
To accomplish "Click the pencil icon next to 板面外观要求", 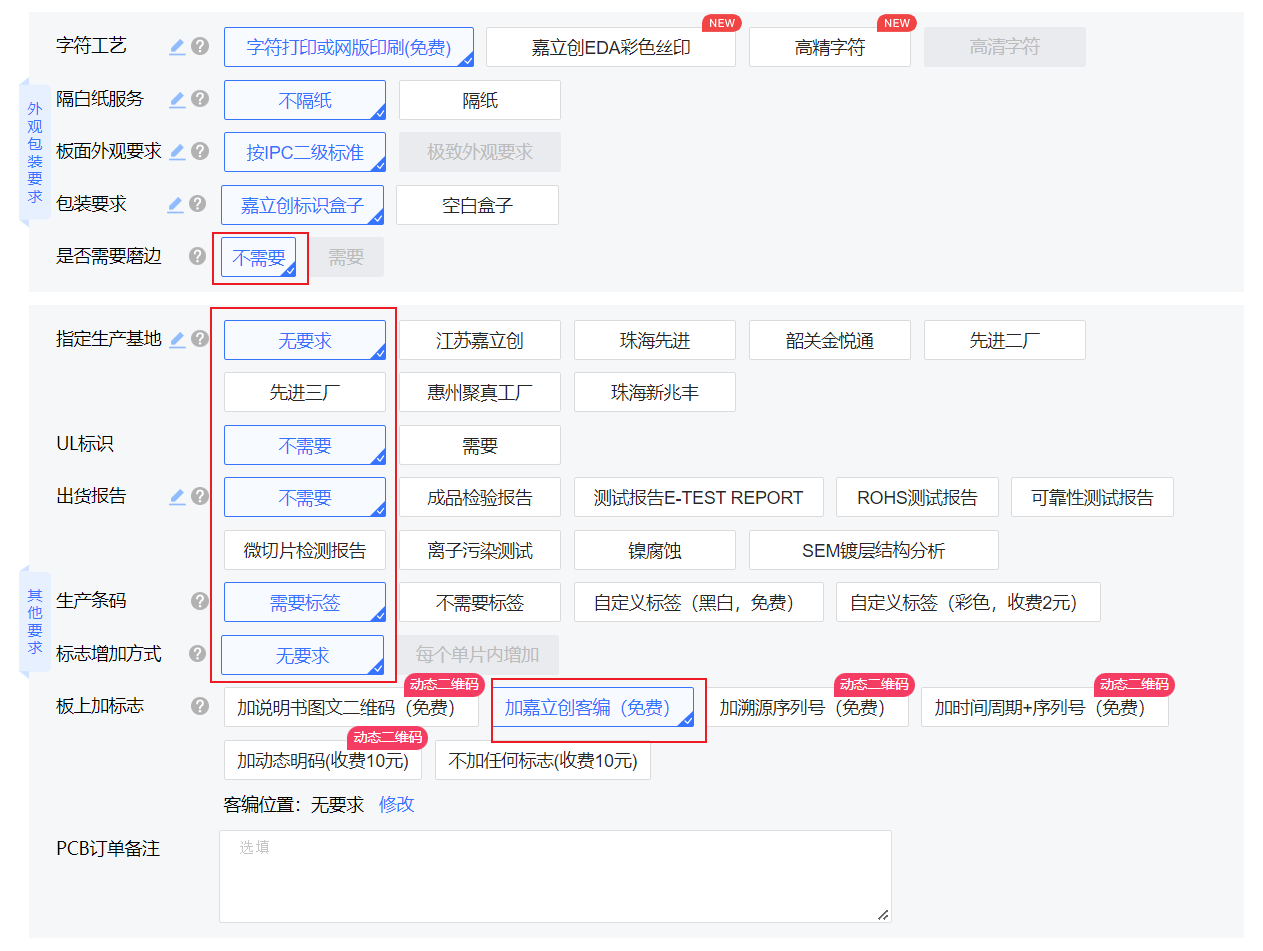I will click(177, 152).
